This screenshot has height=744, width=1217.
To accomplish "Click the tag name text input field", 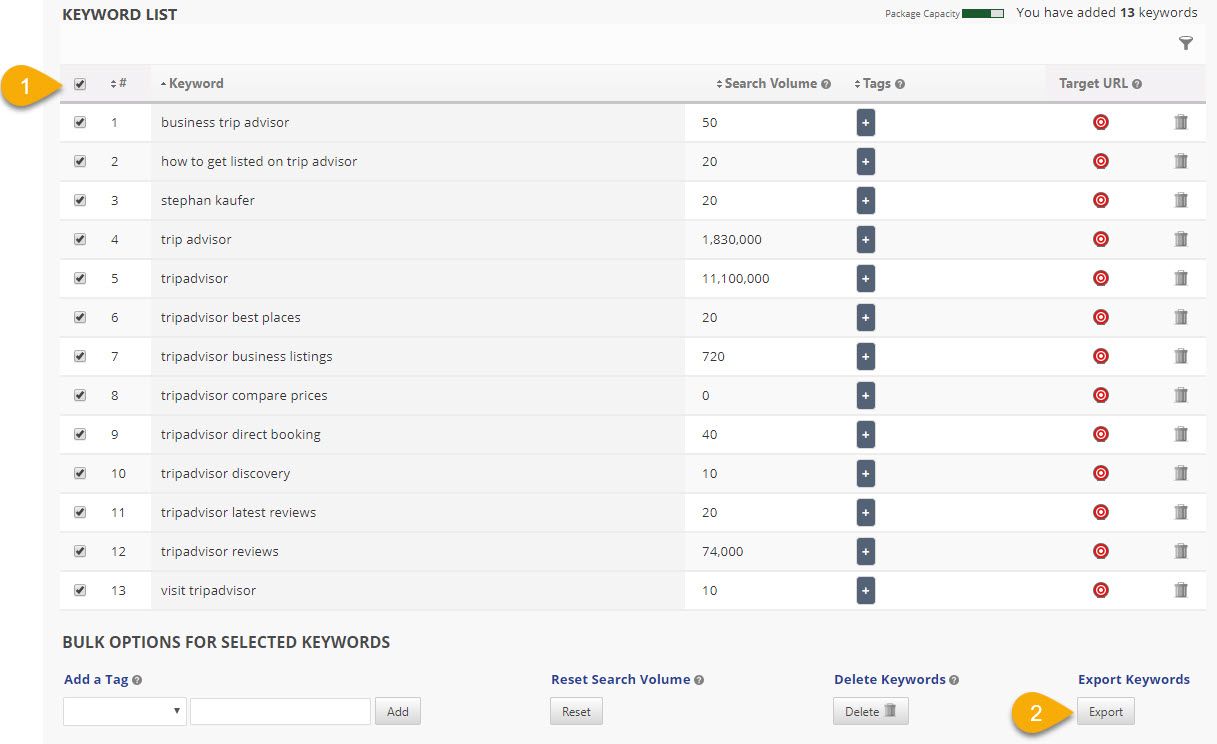I will click(280, 711).
